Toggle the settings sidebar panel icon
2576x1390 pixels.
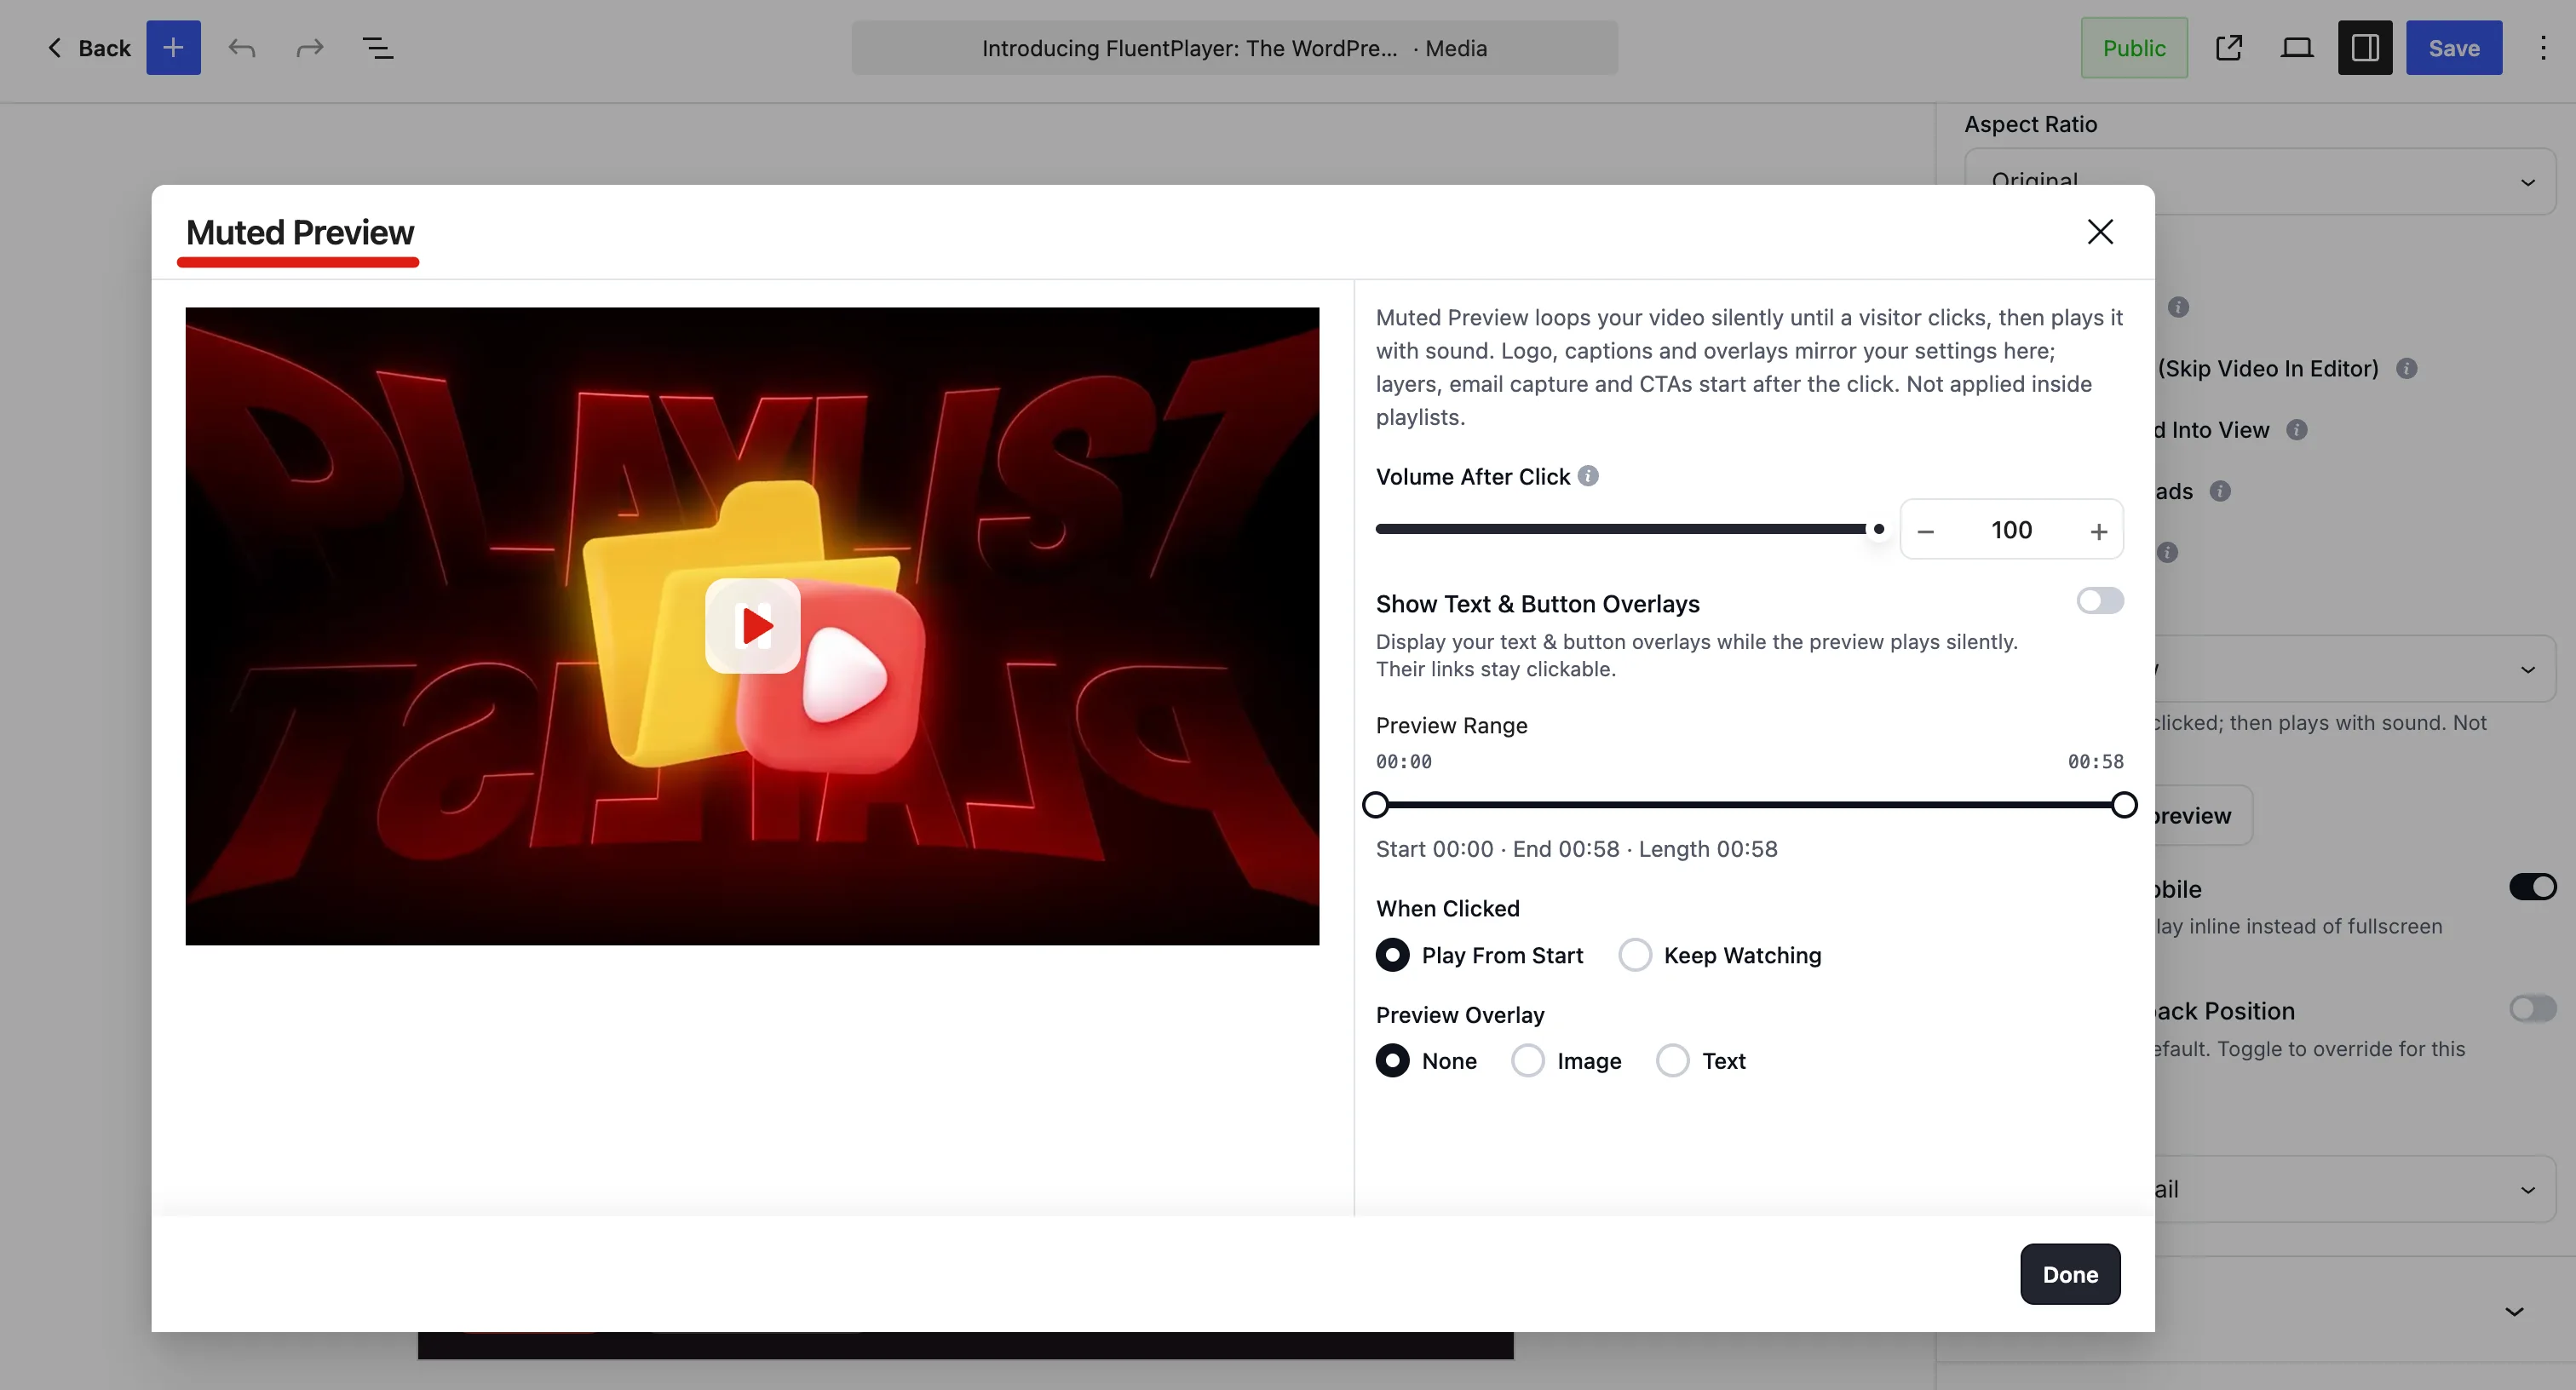[x=2364, y=48]
